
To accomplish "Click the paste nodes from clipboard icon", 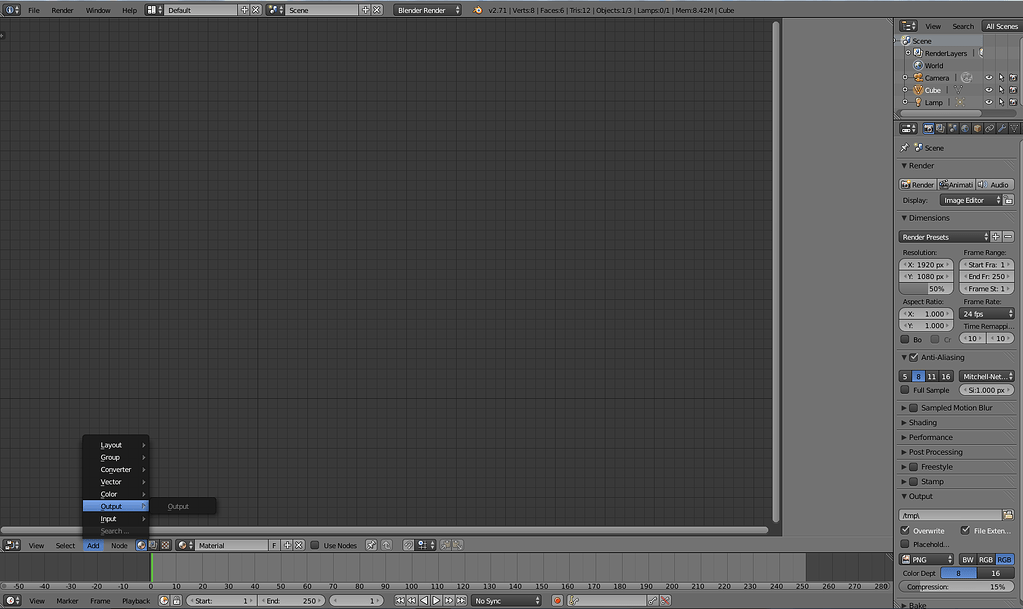I will 458,545.
